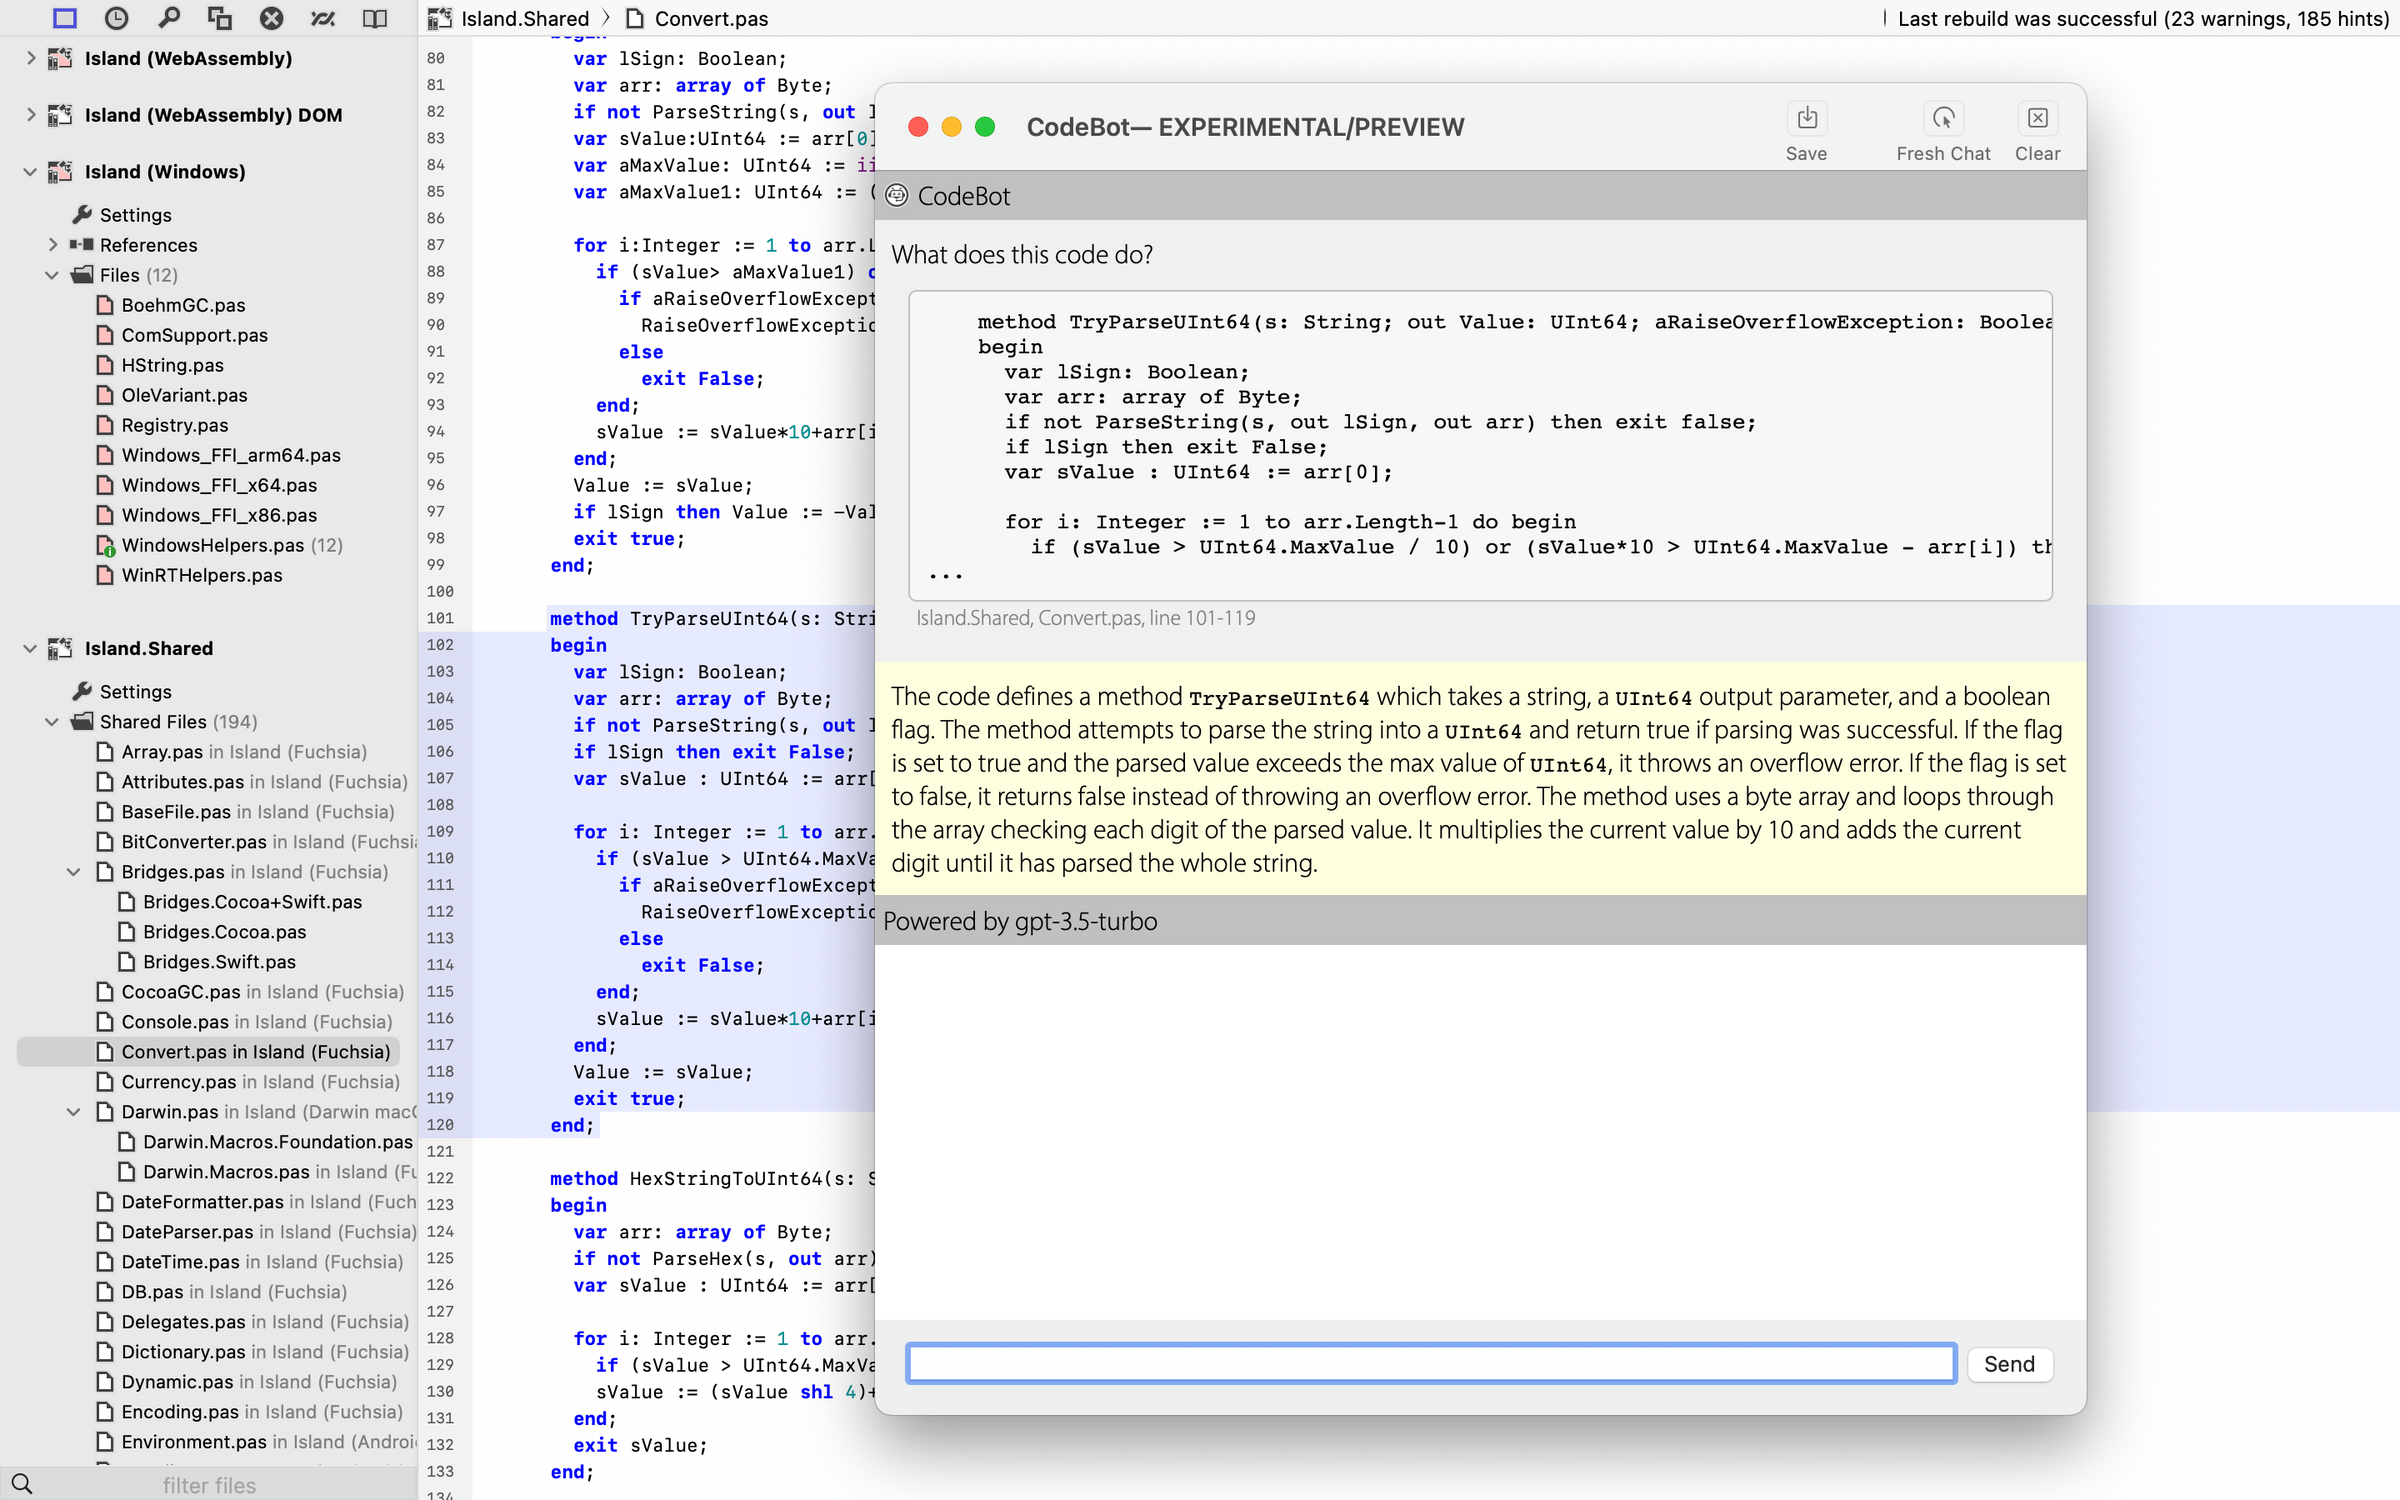Image resolution: width=2400 pixels, height=1500 pixels.
Task: Expand the References node under Island (Windows)
Action: [52, 245]
